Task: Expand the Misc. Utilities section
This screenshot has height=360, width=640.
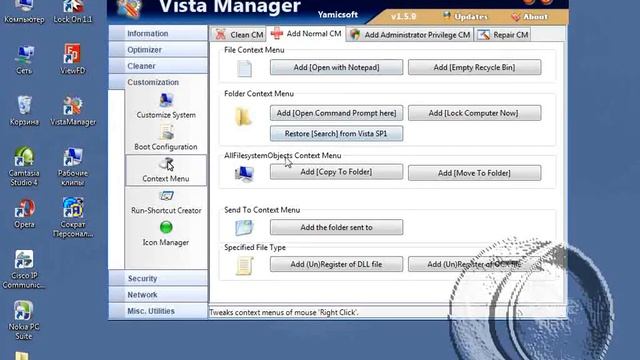Action: click(x=158, y=311)
